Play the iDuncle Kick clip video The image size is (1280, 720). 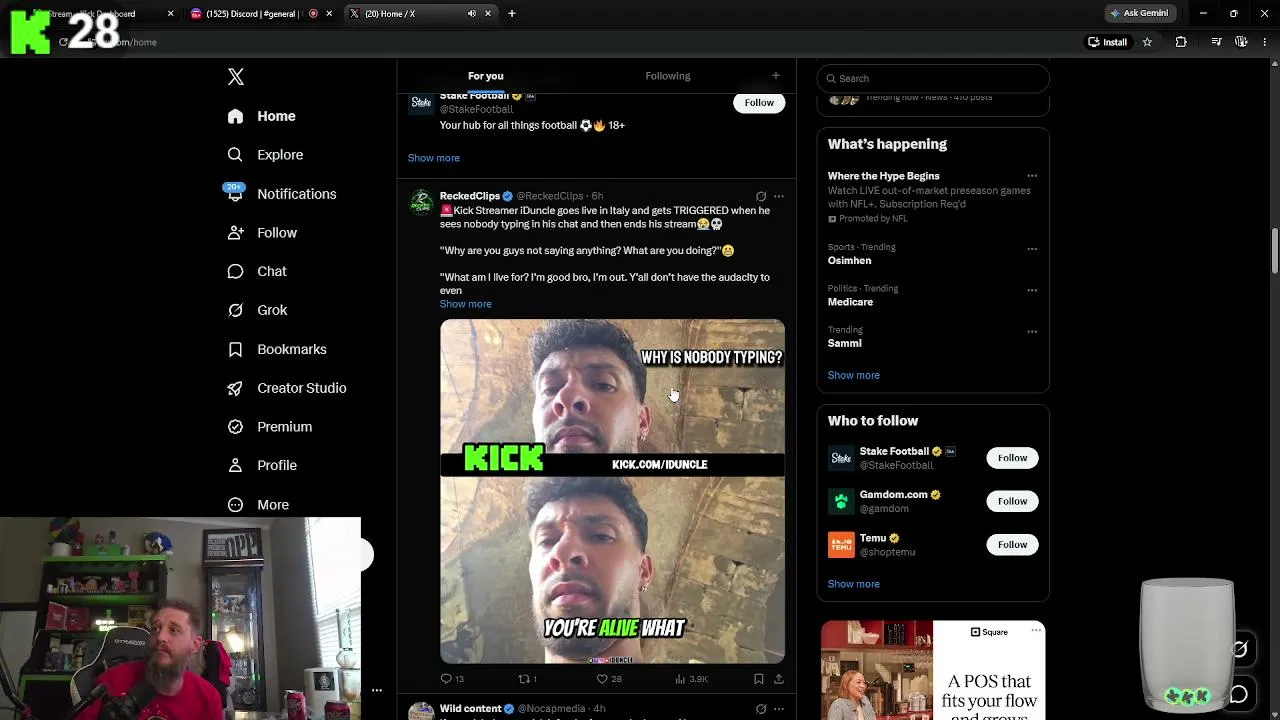pyautogui.click(x=612, y=491)
